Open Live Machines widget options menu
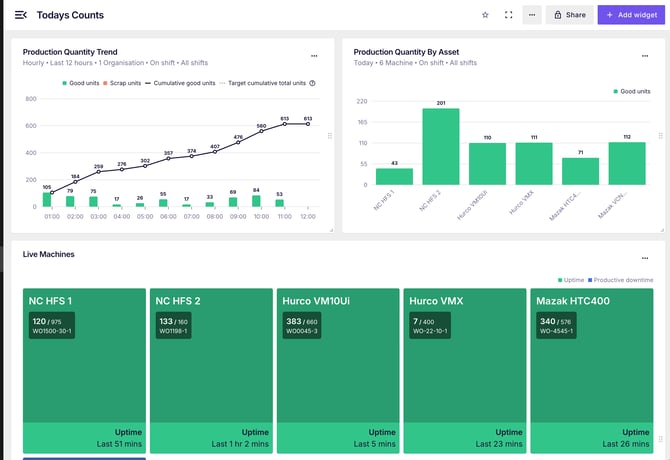The height and width of the screenshot is (460, 670). [x=645, y=258]
